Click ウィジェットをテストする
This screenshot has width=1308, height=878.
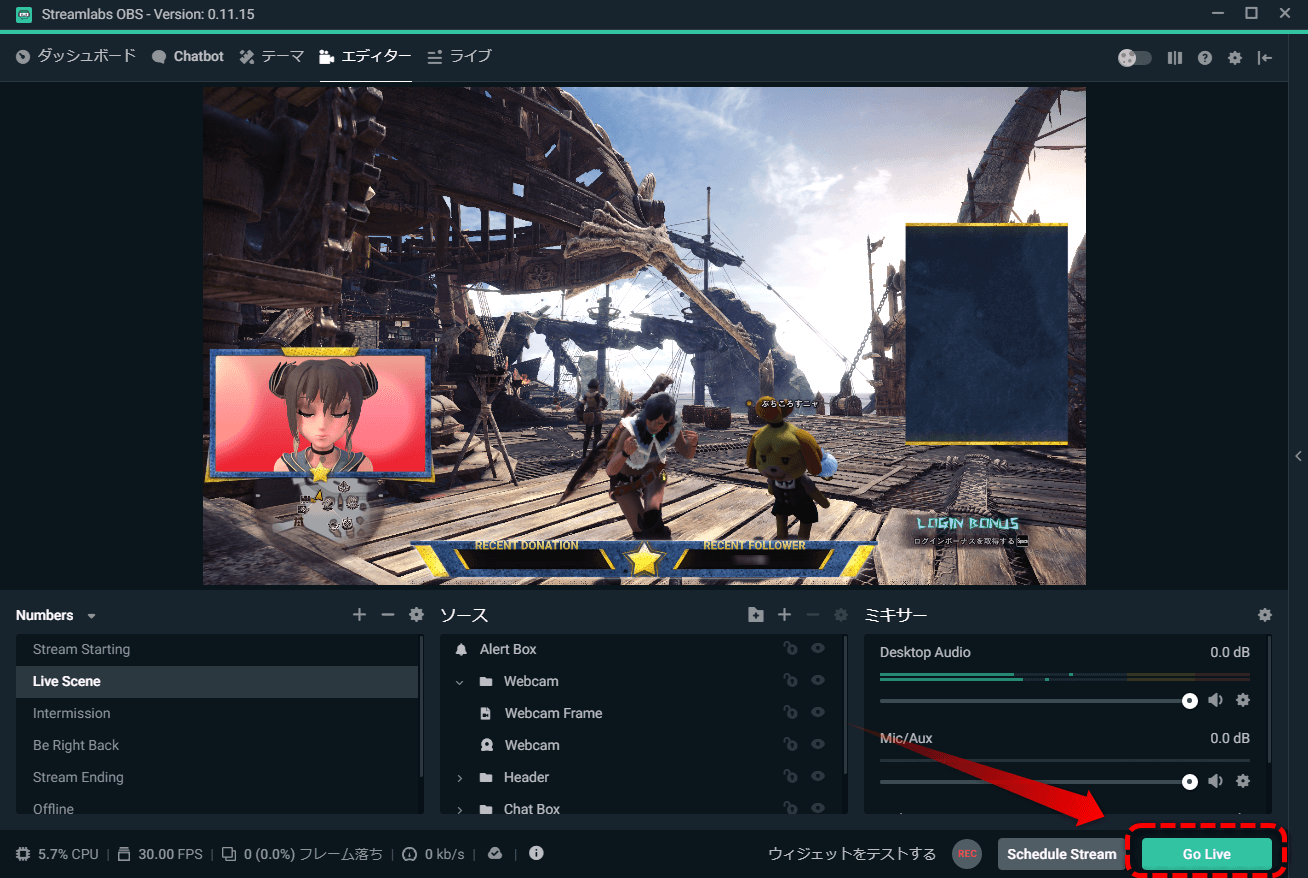(852, 854)
